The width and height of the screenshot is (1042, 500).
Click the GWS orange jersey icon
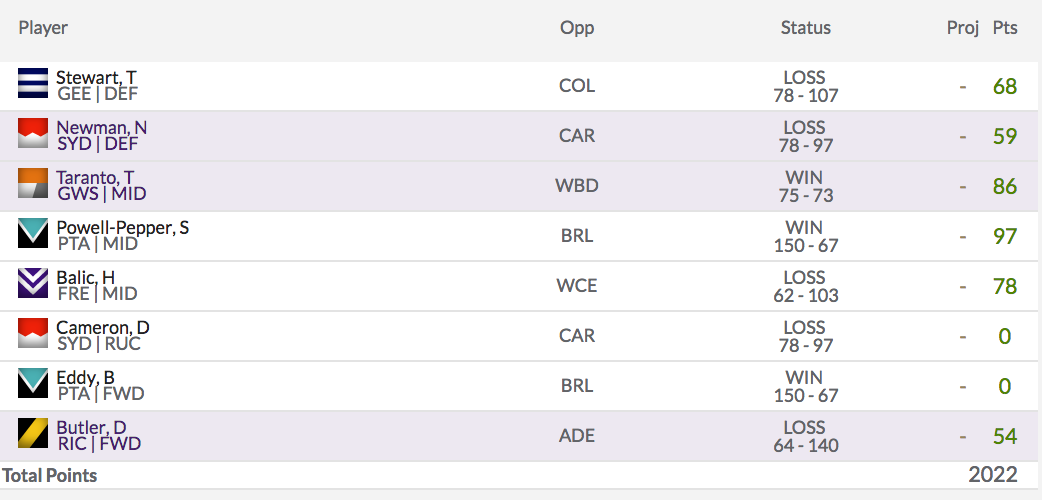(x=33, y=183)
